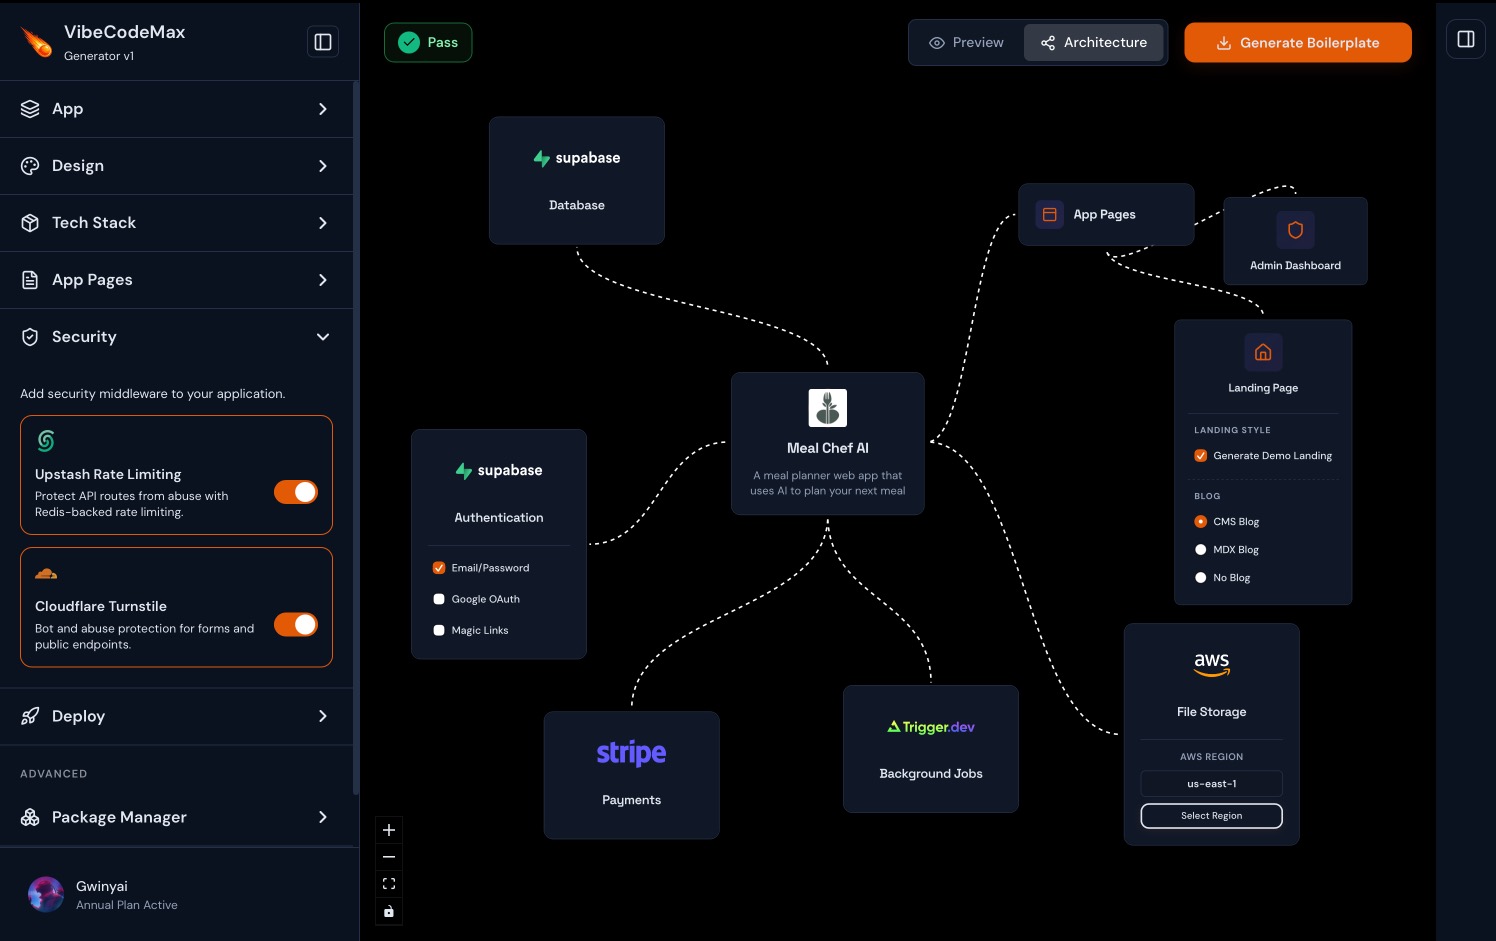Image resolution: width=1496 pixels, height=941 pixels.
Task: Collapse the Security section chevron
Action: 323,337
